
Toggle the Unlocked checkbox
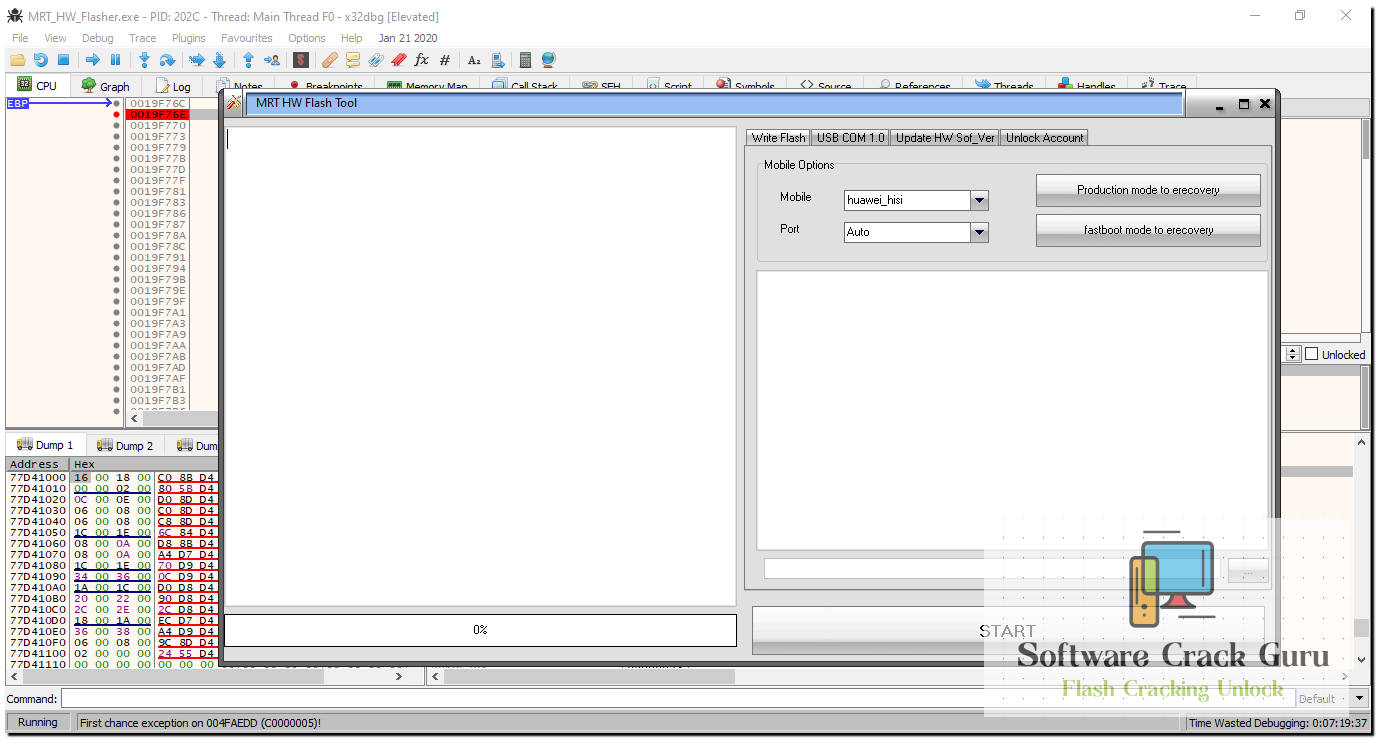[1311, 354]
